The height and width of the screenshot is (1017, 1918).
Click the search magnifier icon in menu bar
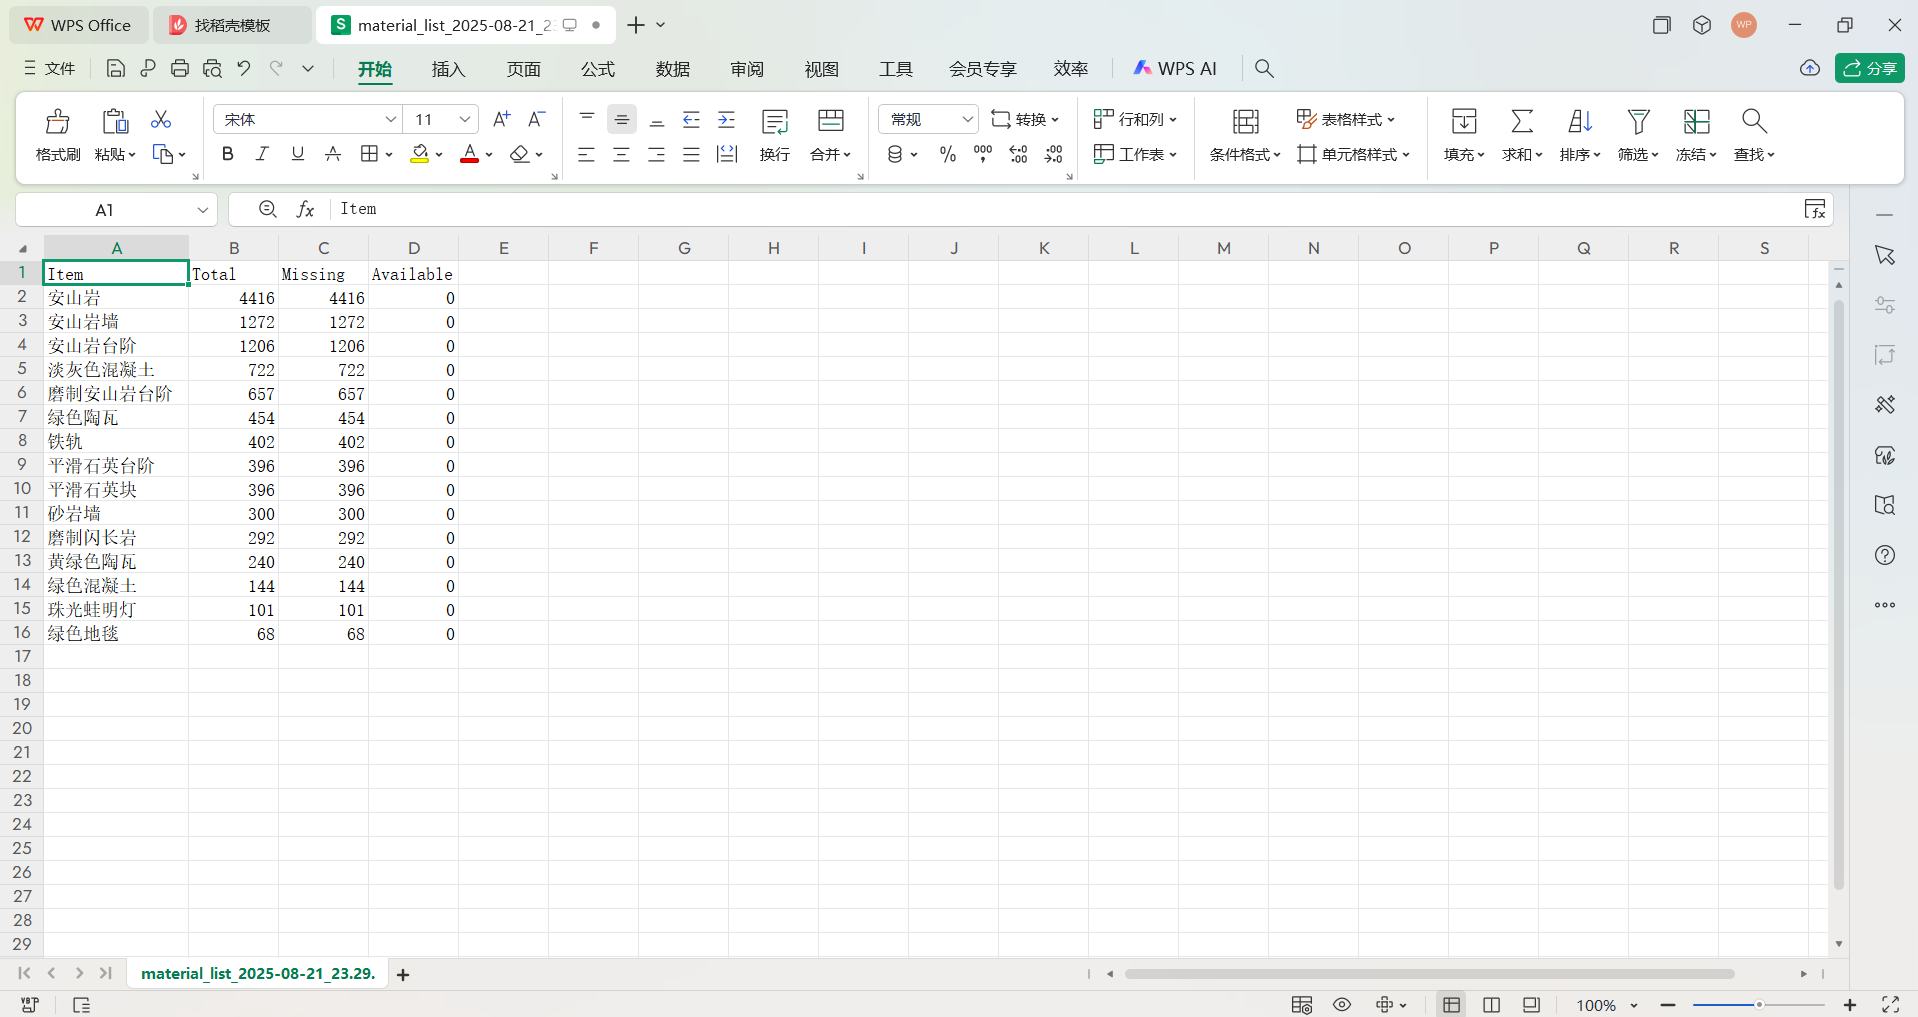coord(1264,68)
